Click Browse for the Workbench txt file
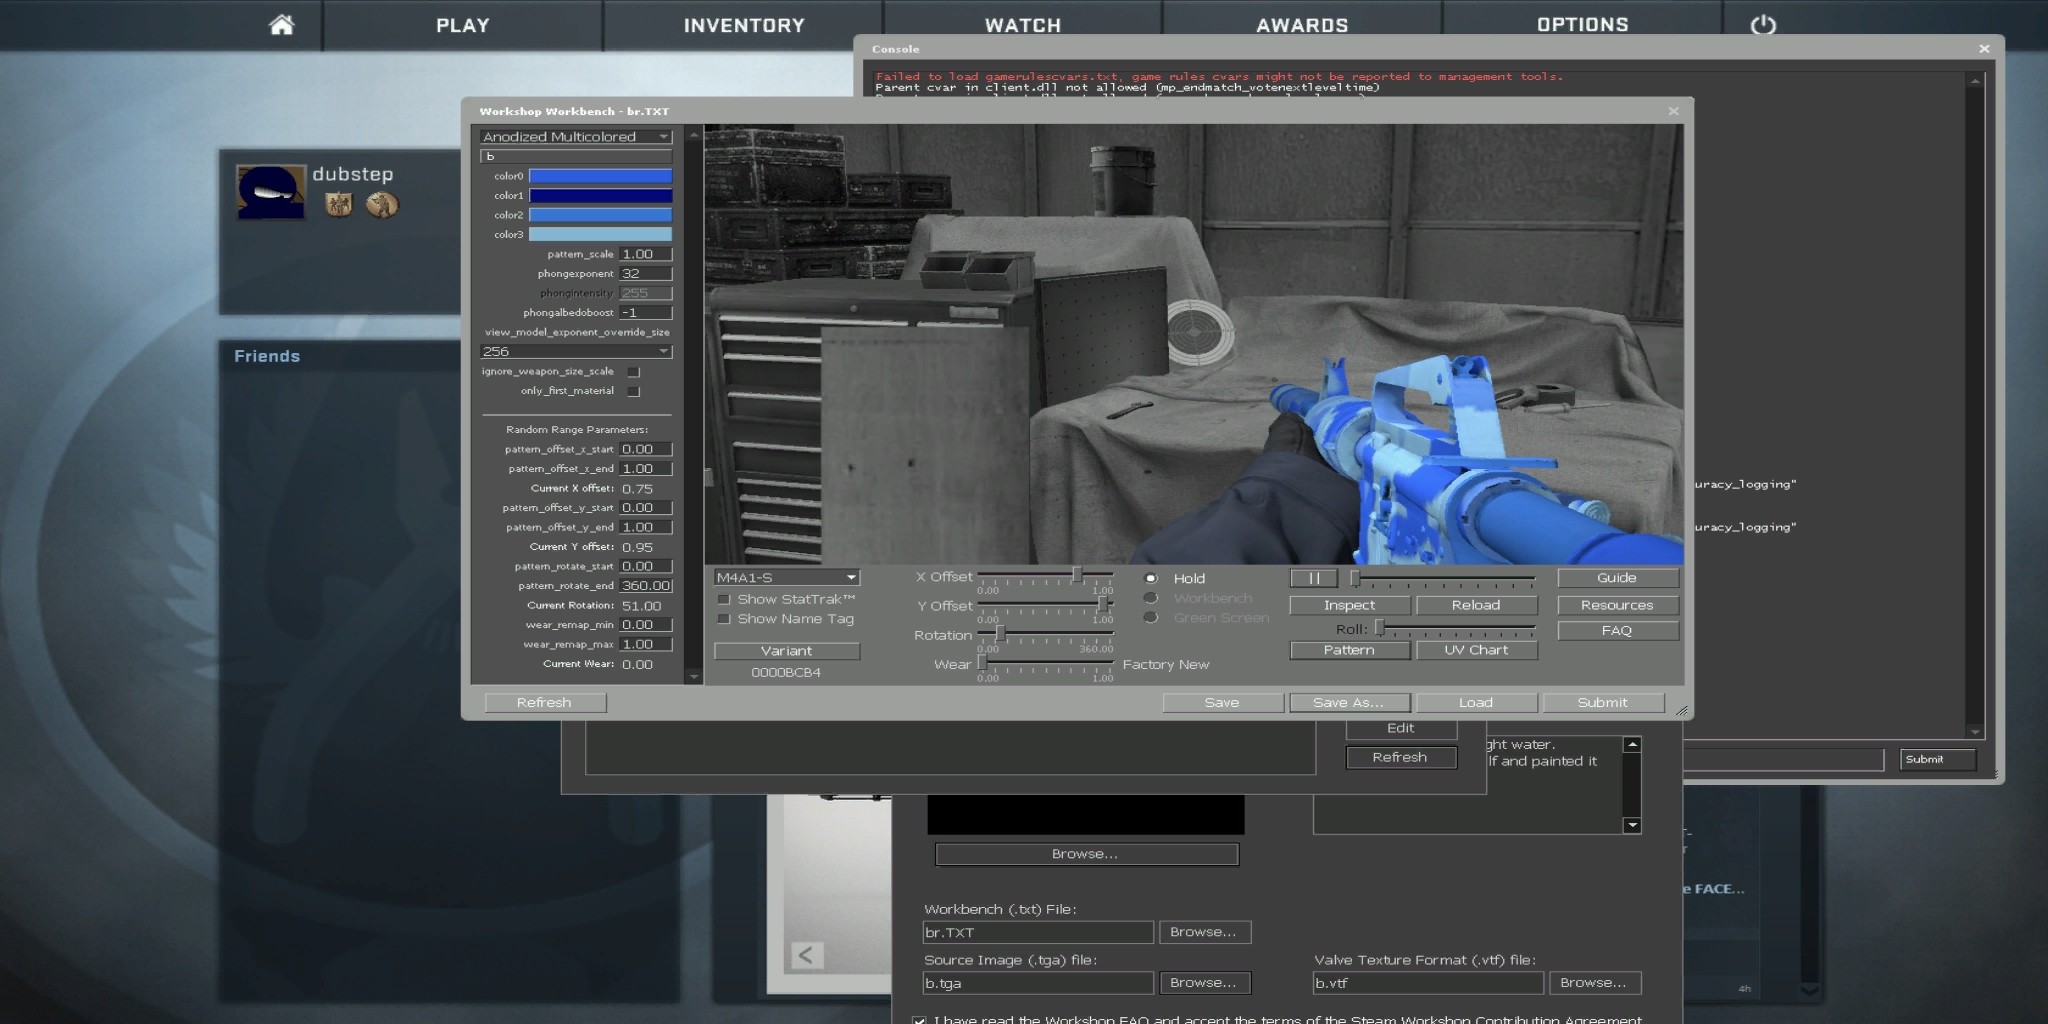Image resolution: width=2048 pixels, height=1024 pixels. pyautogui.click(x=1204, y=932)
